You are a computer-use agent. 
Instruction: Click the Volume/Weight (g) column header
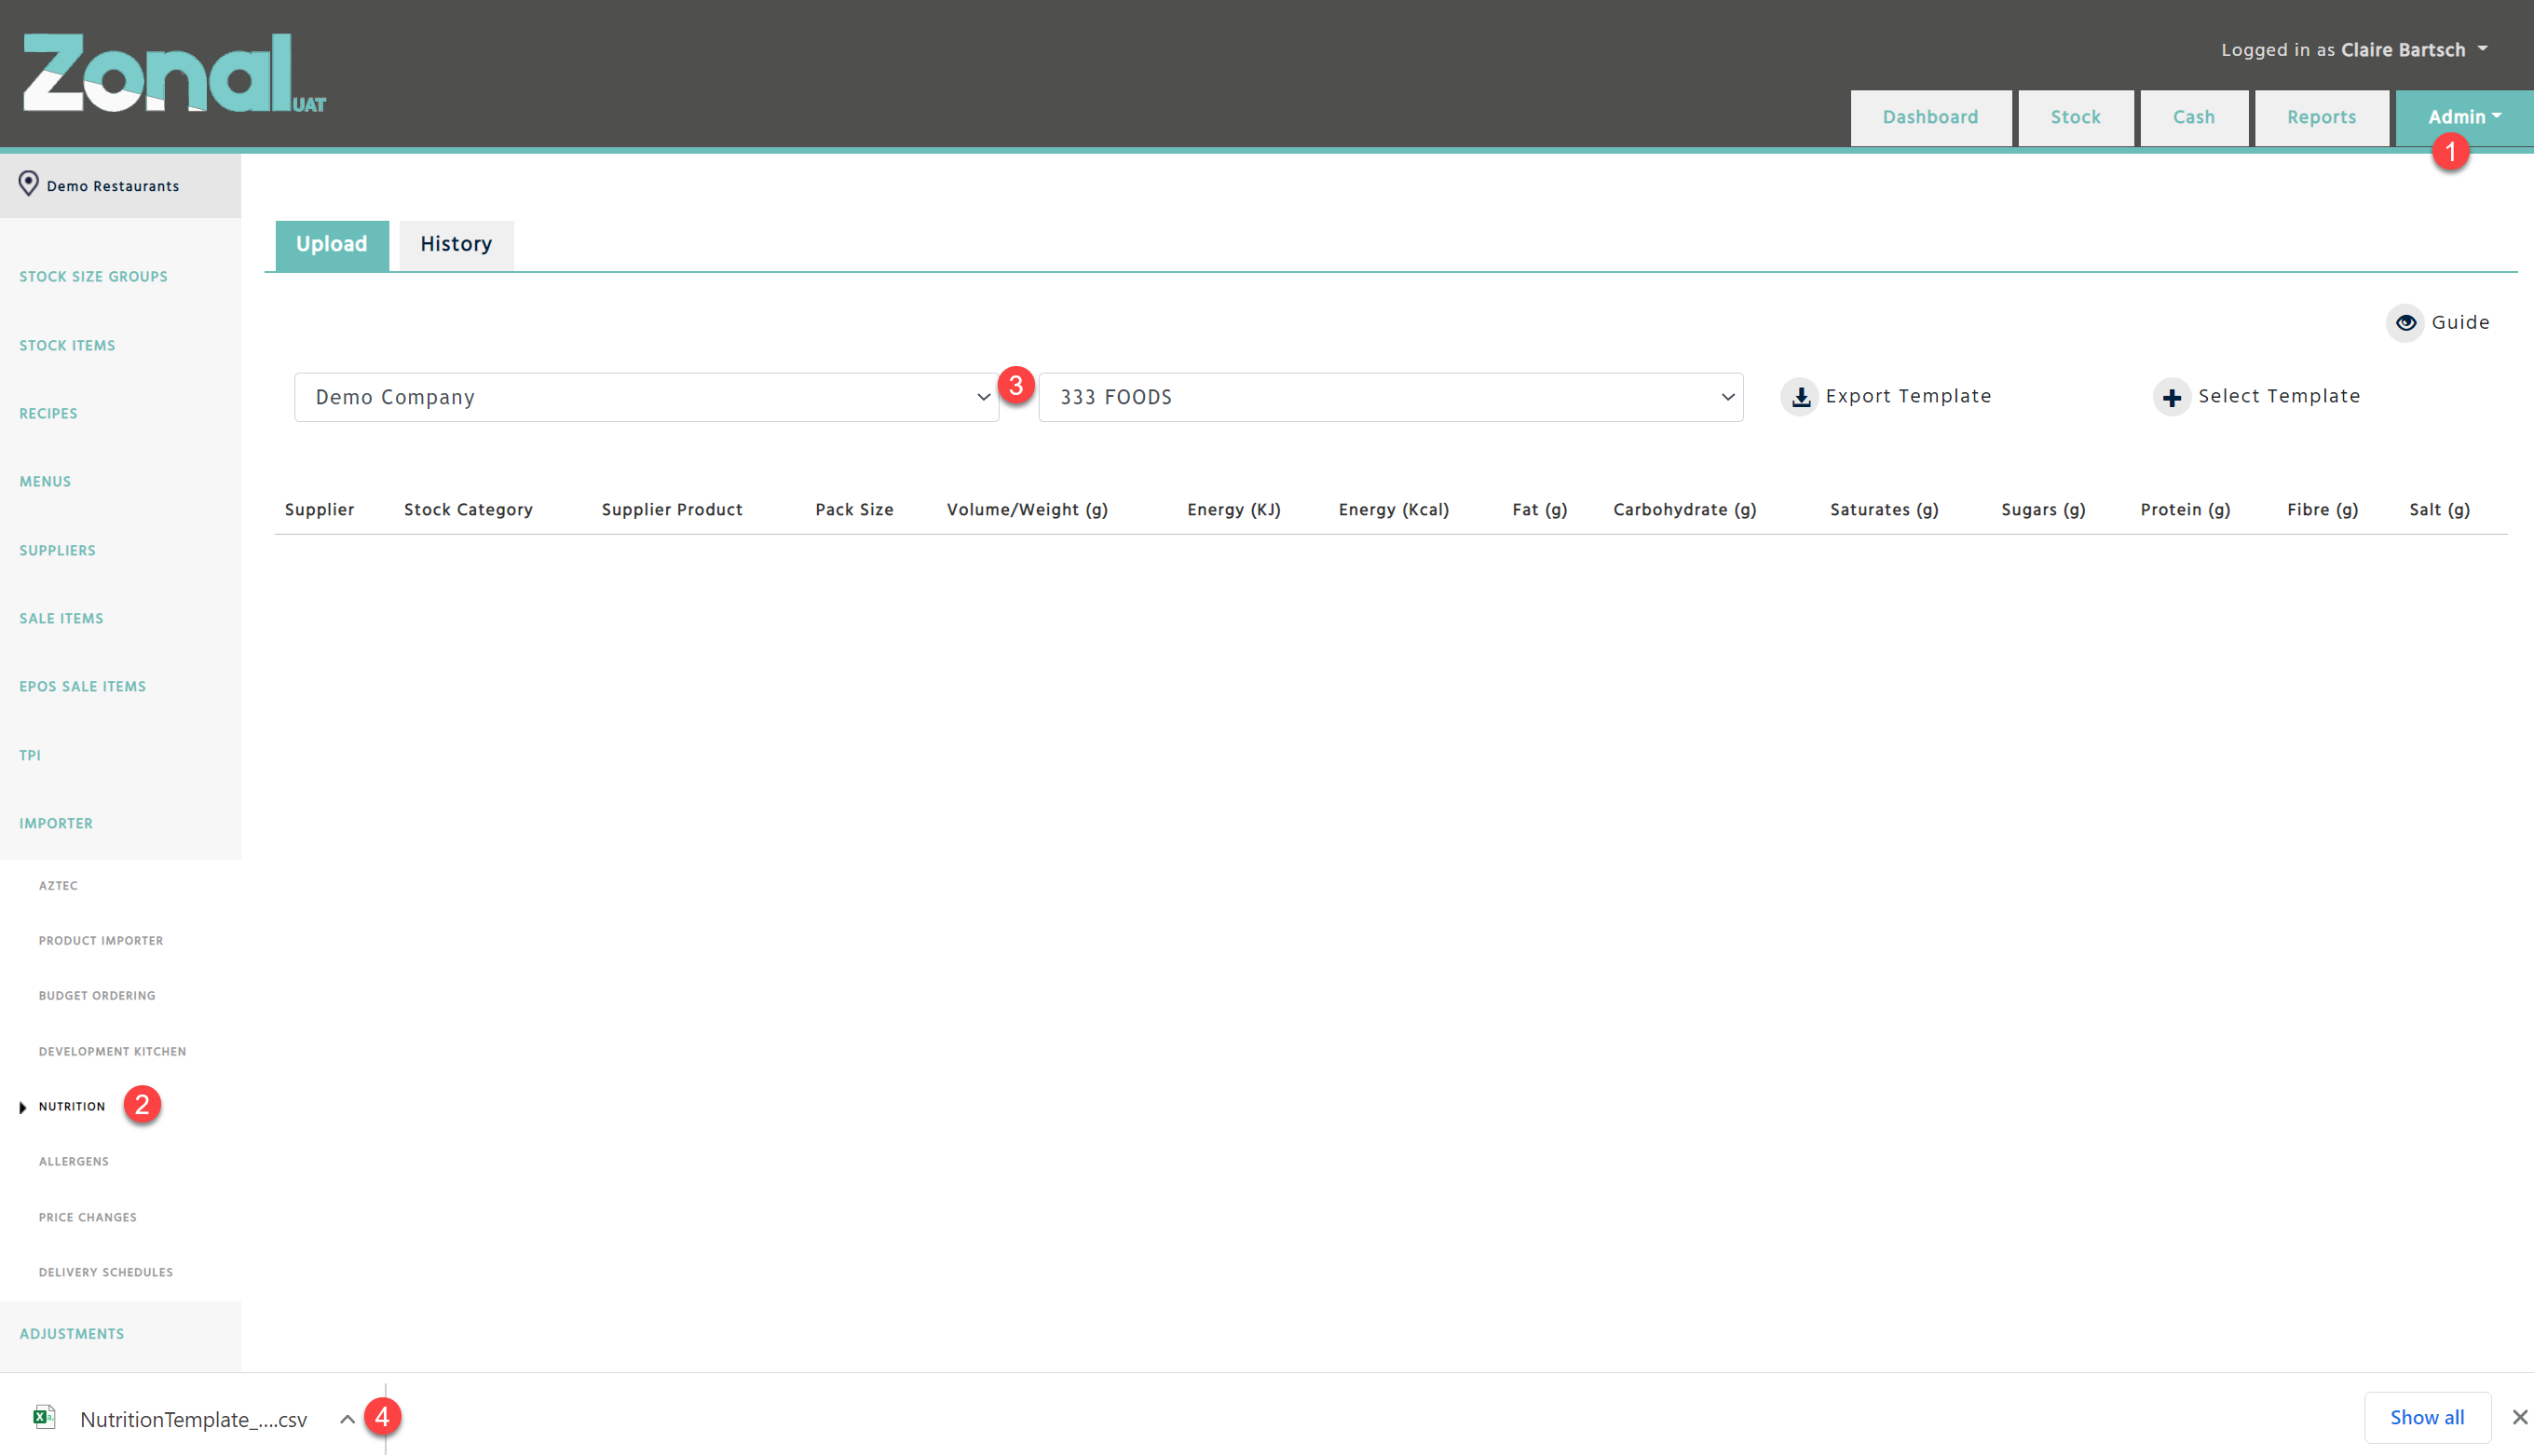click(x=1027, y=510)
